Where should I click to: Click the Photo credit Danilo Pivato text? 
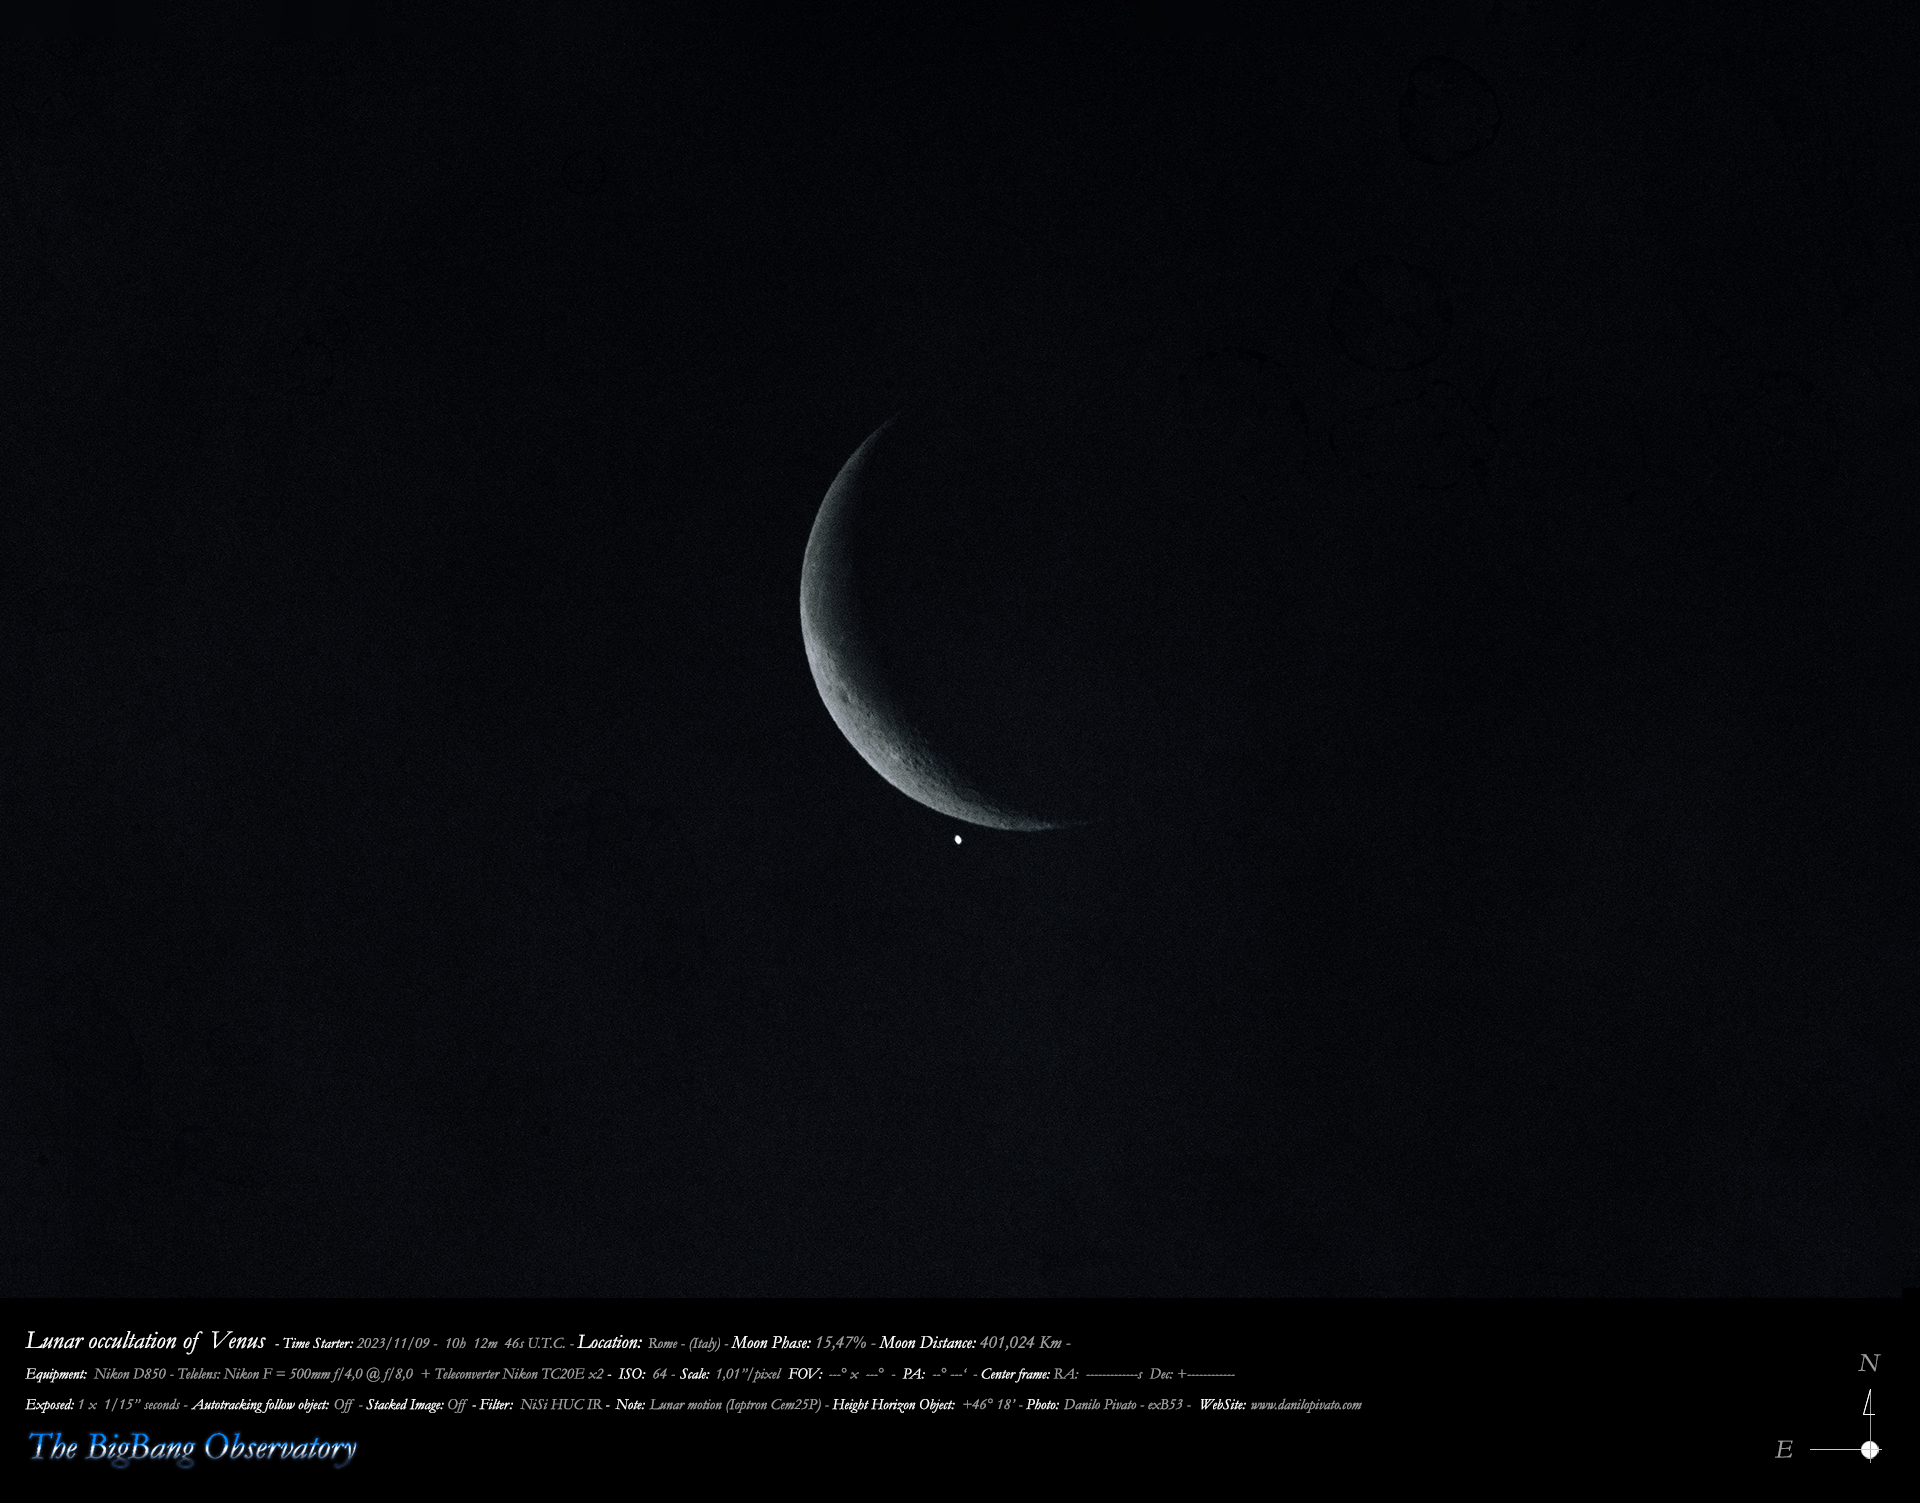click(1102, 1405)
